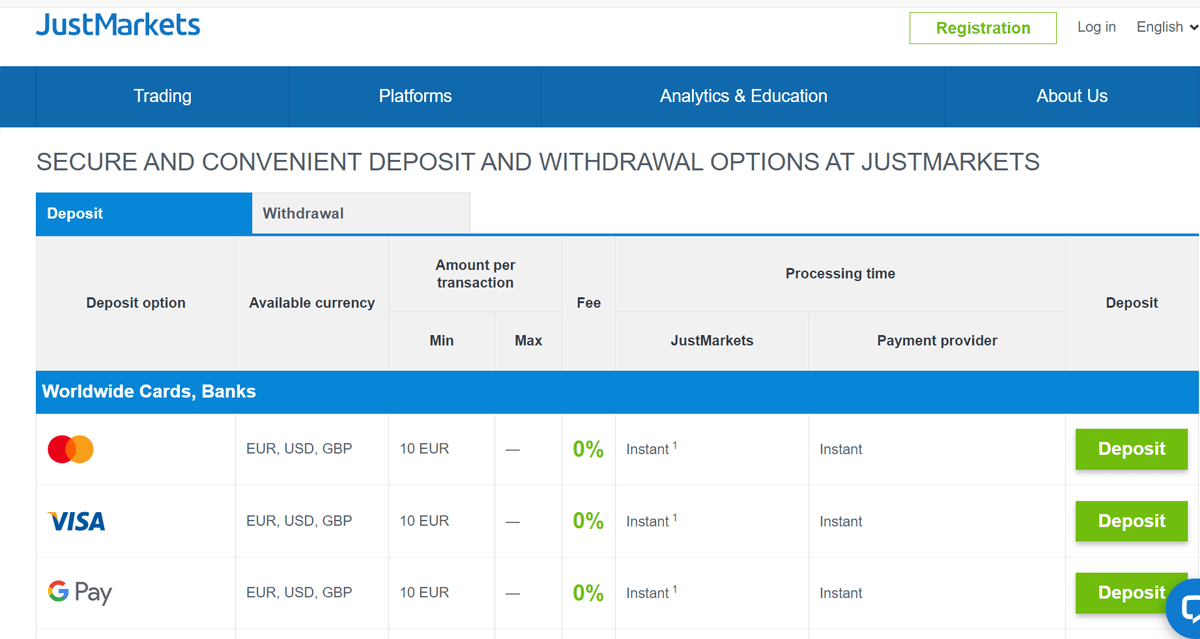
Task: Click the Registration button
Action: click(983, 28)
